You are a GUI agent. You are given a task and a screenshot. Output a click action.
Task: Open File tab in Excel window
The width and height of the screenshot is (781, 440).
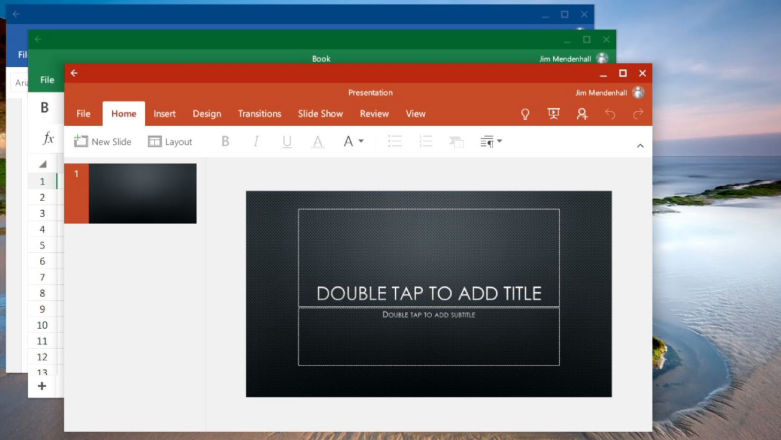(x=47, y=80)
